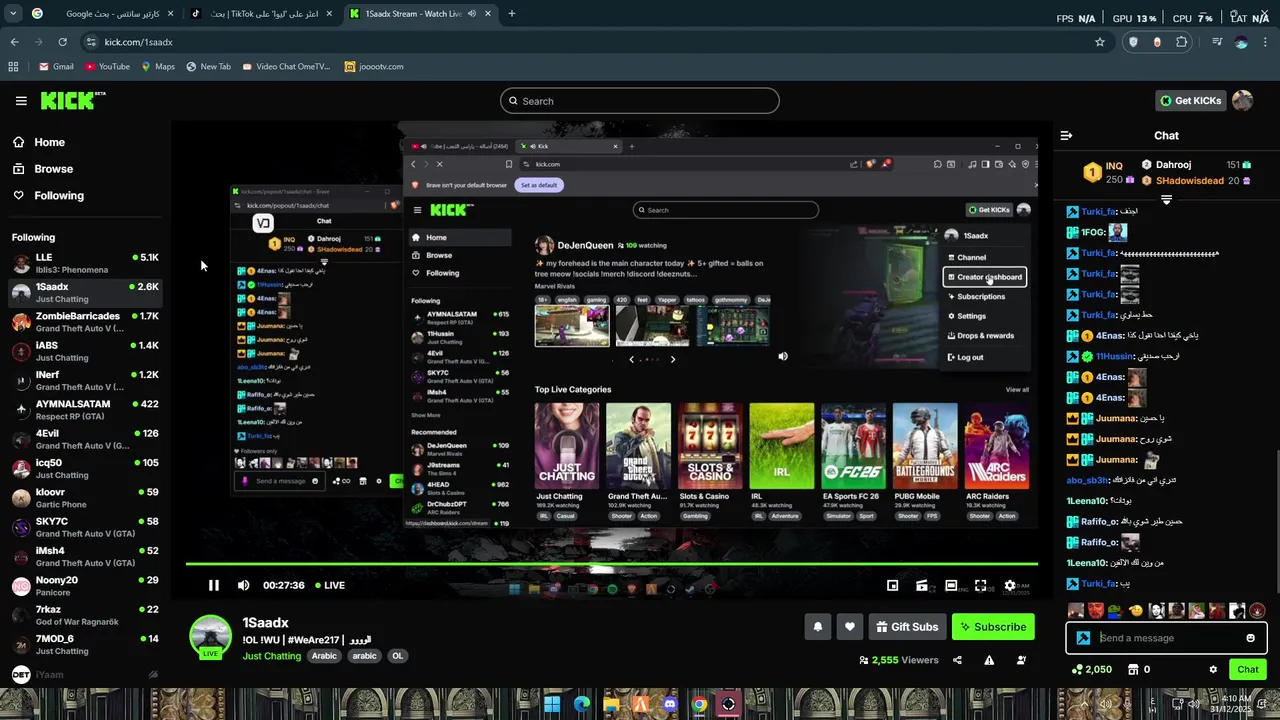Open the emote picker in message box
Viewport: 1280px width, 720px height.
pyautogui.click(x=1250, y=638)
